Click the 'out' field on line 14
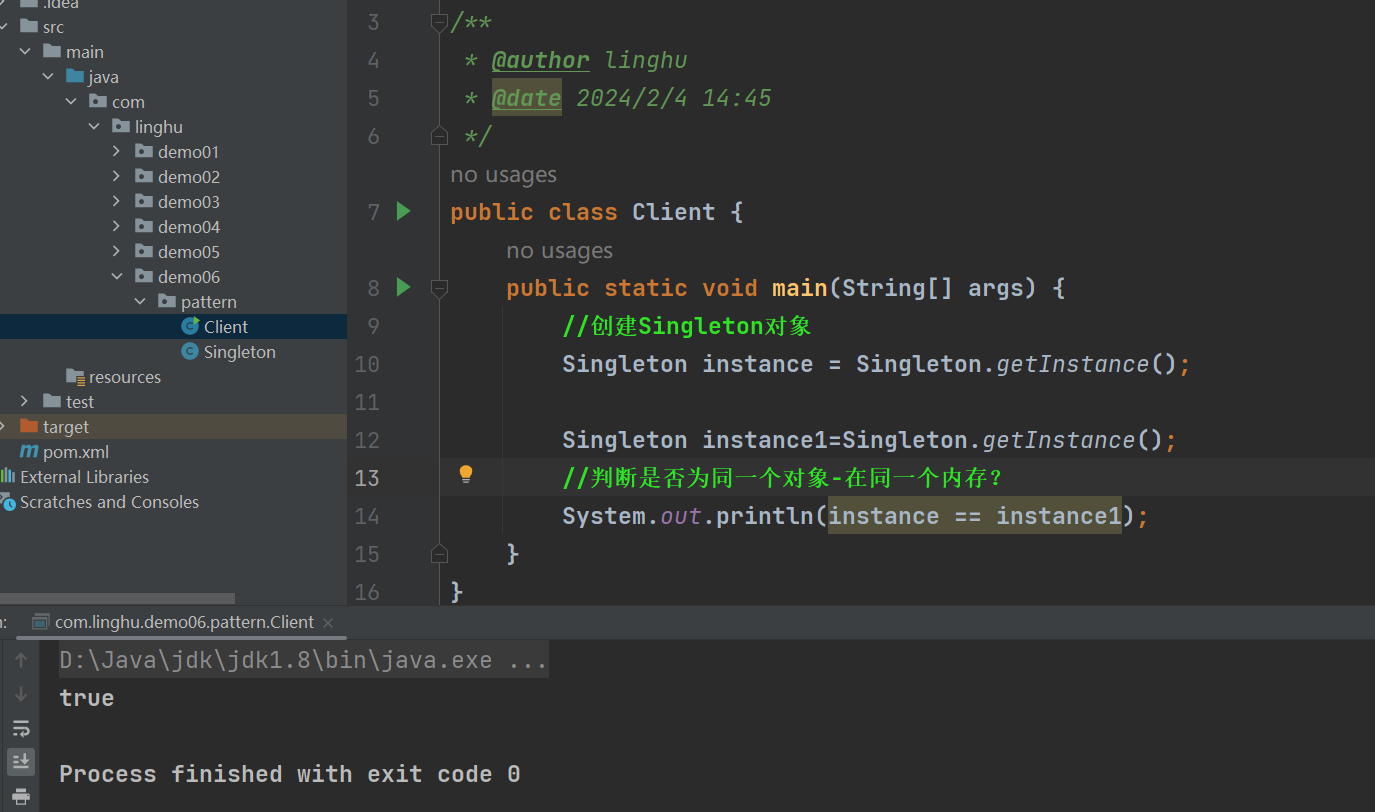 (x=681, y=516)
